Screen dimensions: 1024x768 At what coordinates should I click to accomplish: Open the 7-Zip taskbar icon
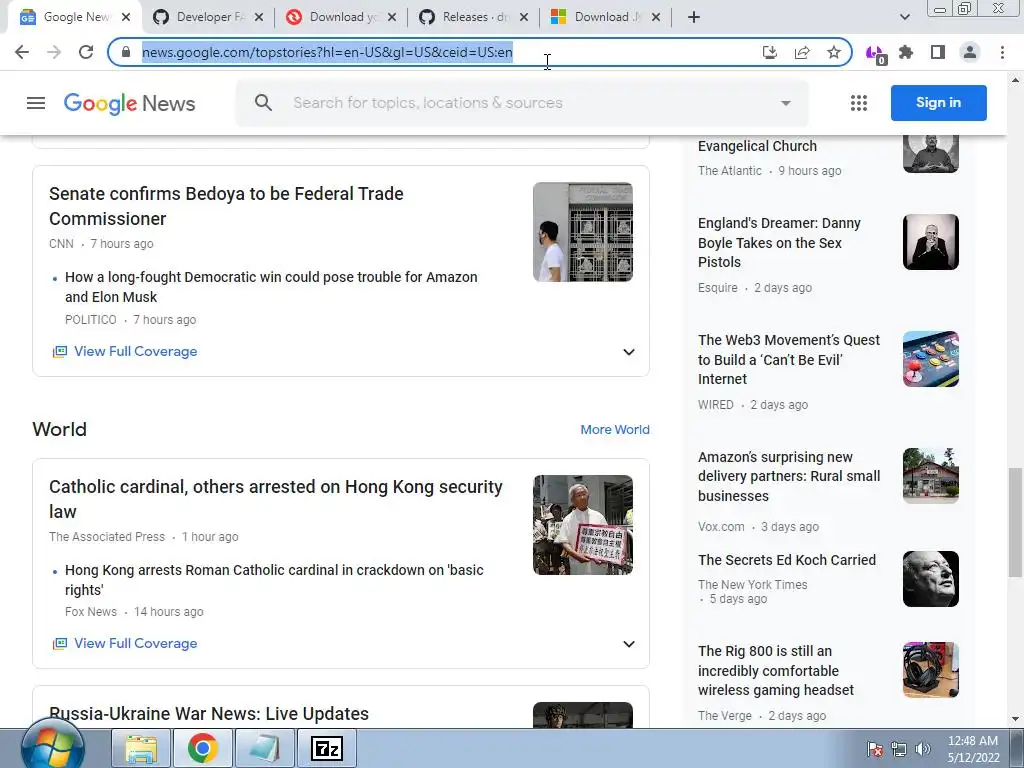(327, 748)
